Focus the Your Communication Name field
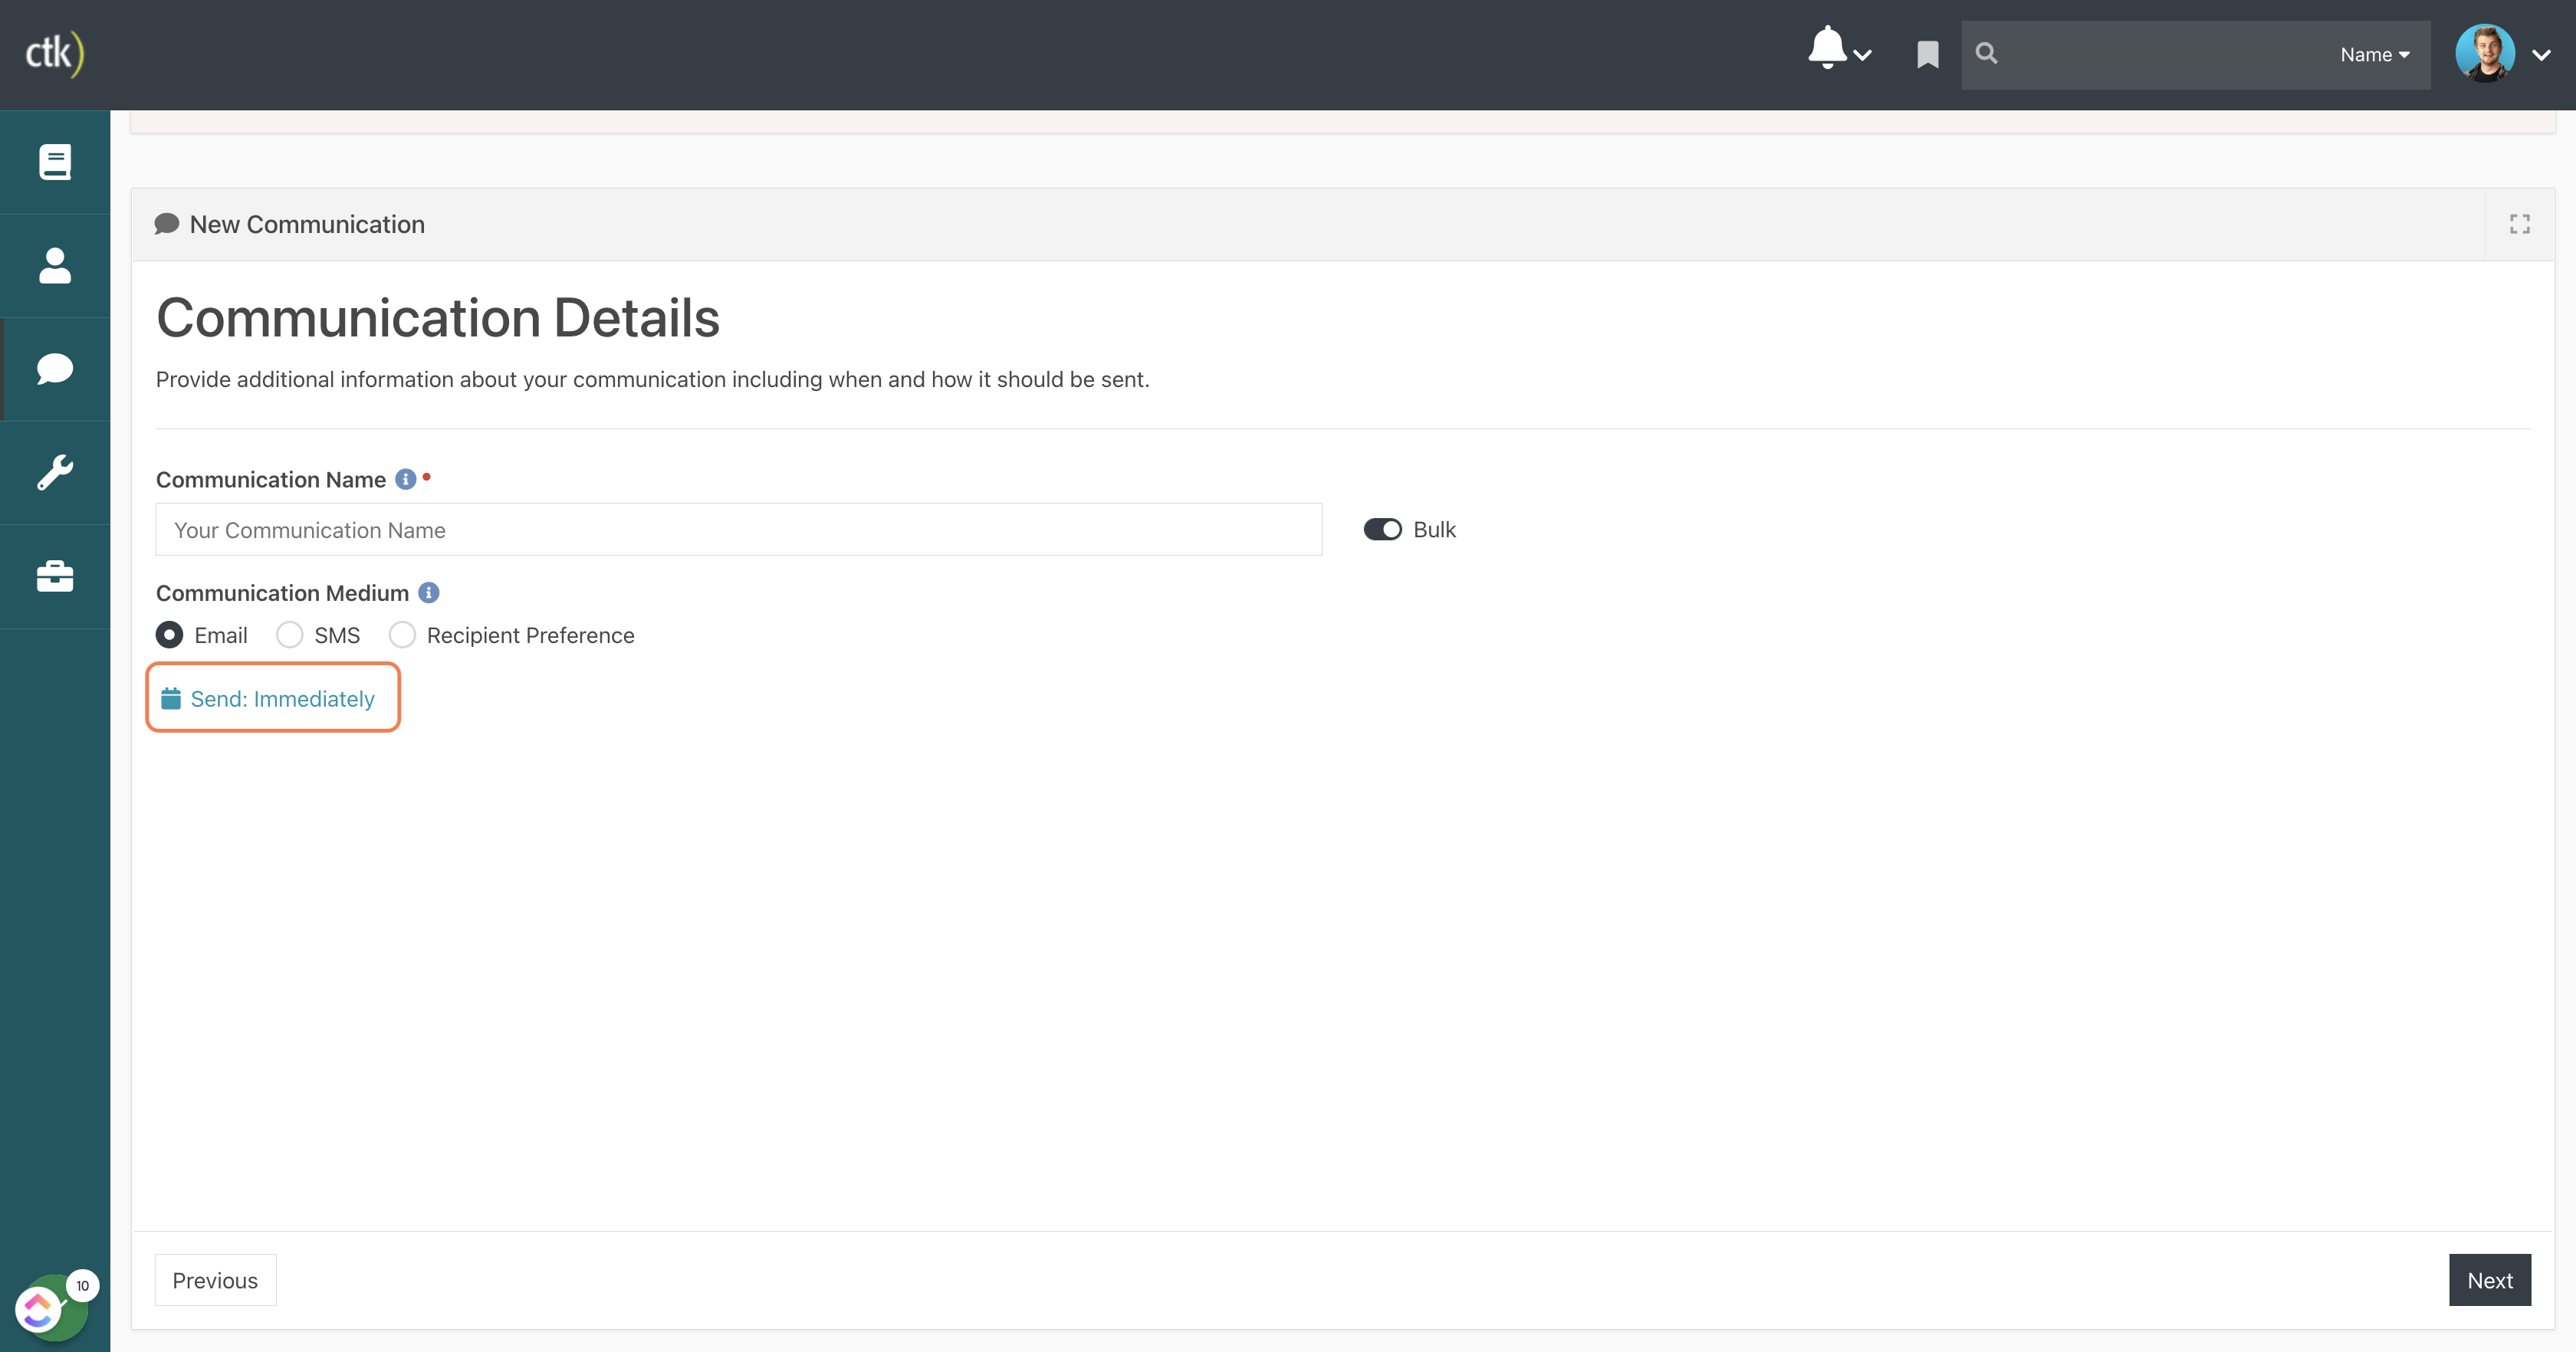2576x1352 pixels. (x=738, y=529)
